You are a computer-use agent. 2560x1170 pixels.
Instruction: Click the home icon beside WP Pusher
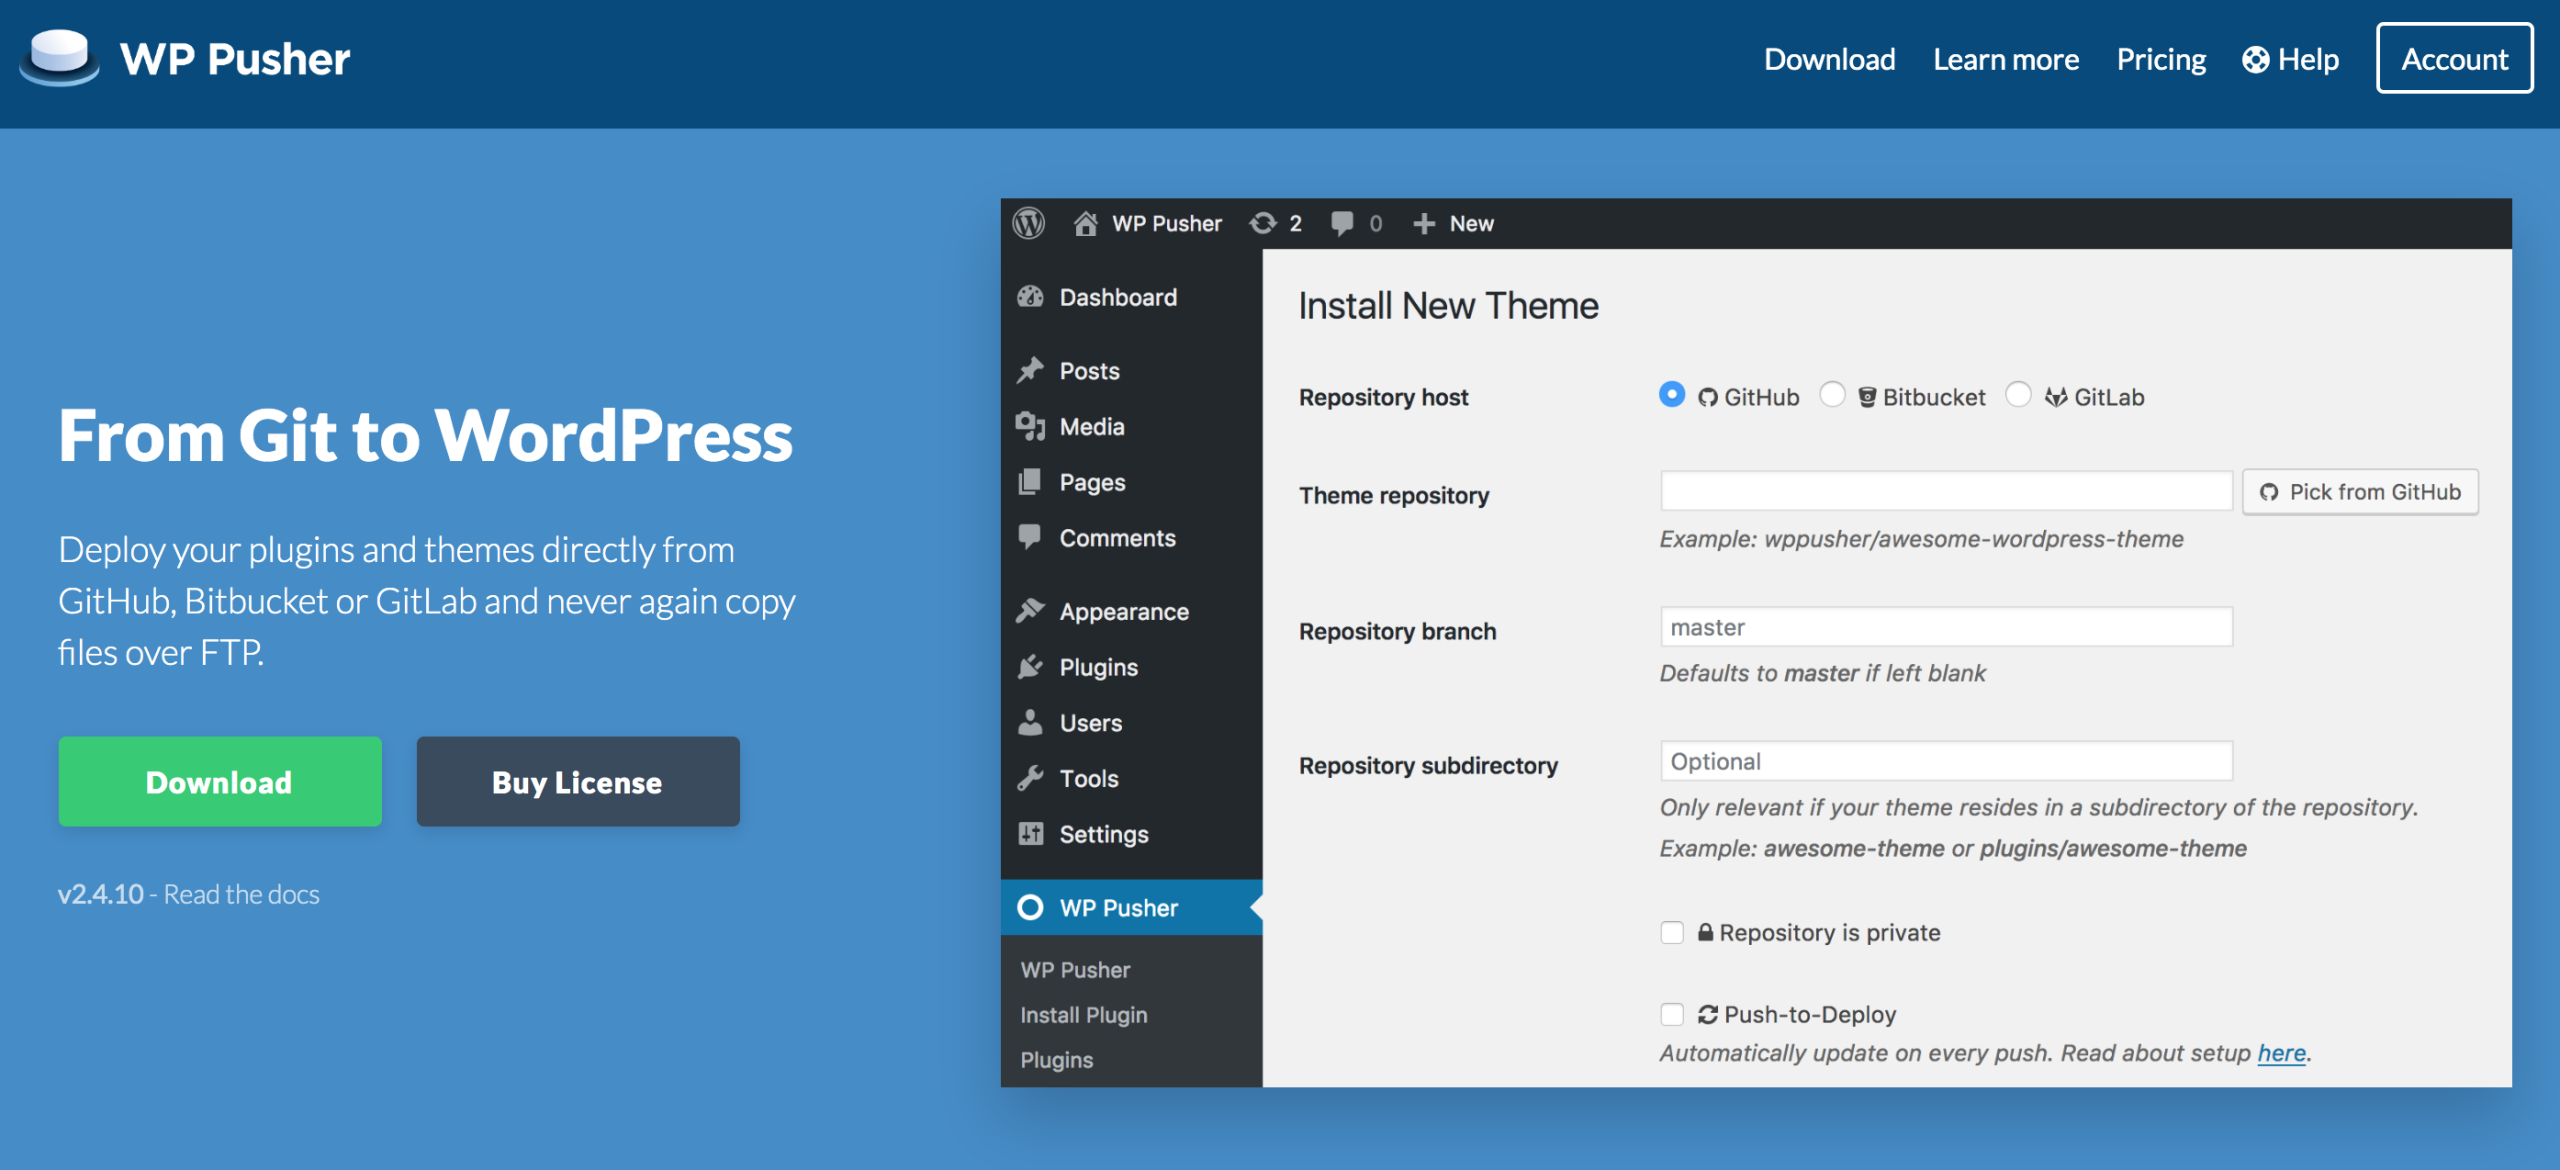pos(1085,223)
